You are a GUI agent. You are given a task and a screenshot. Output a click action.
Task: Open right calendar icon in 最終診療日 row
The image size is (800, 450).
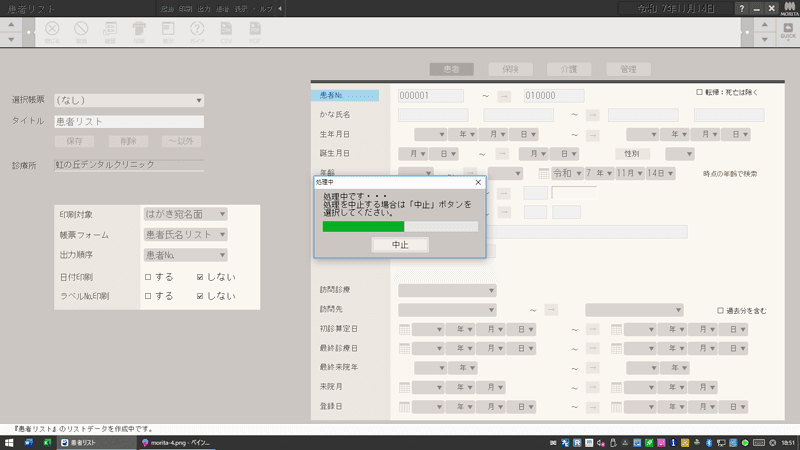[616, 348]
